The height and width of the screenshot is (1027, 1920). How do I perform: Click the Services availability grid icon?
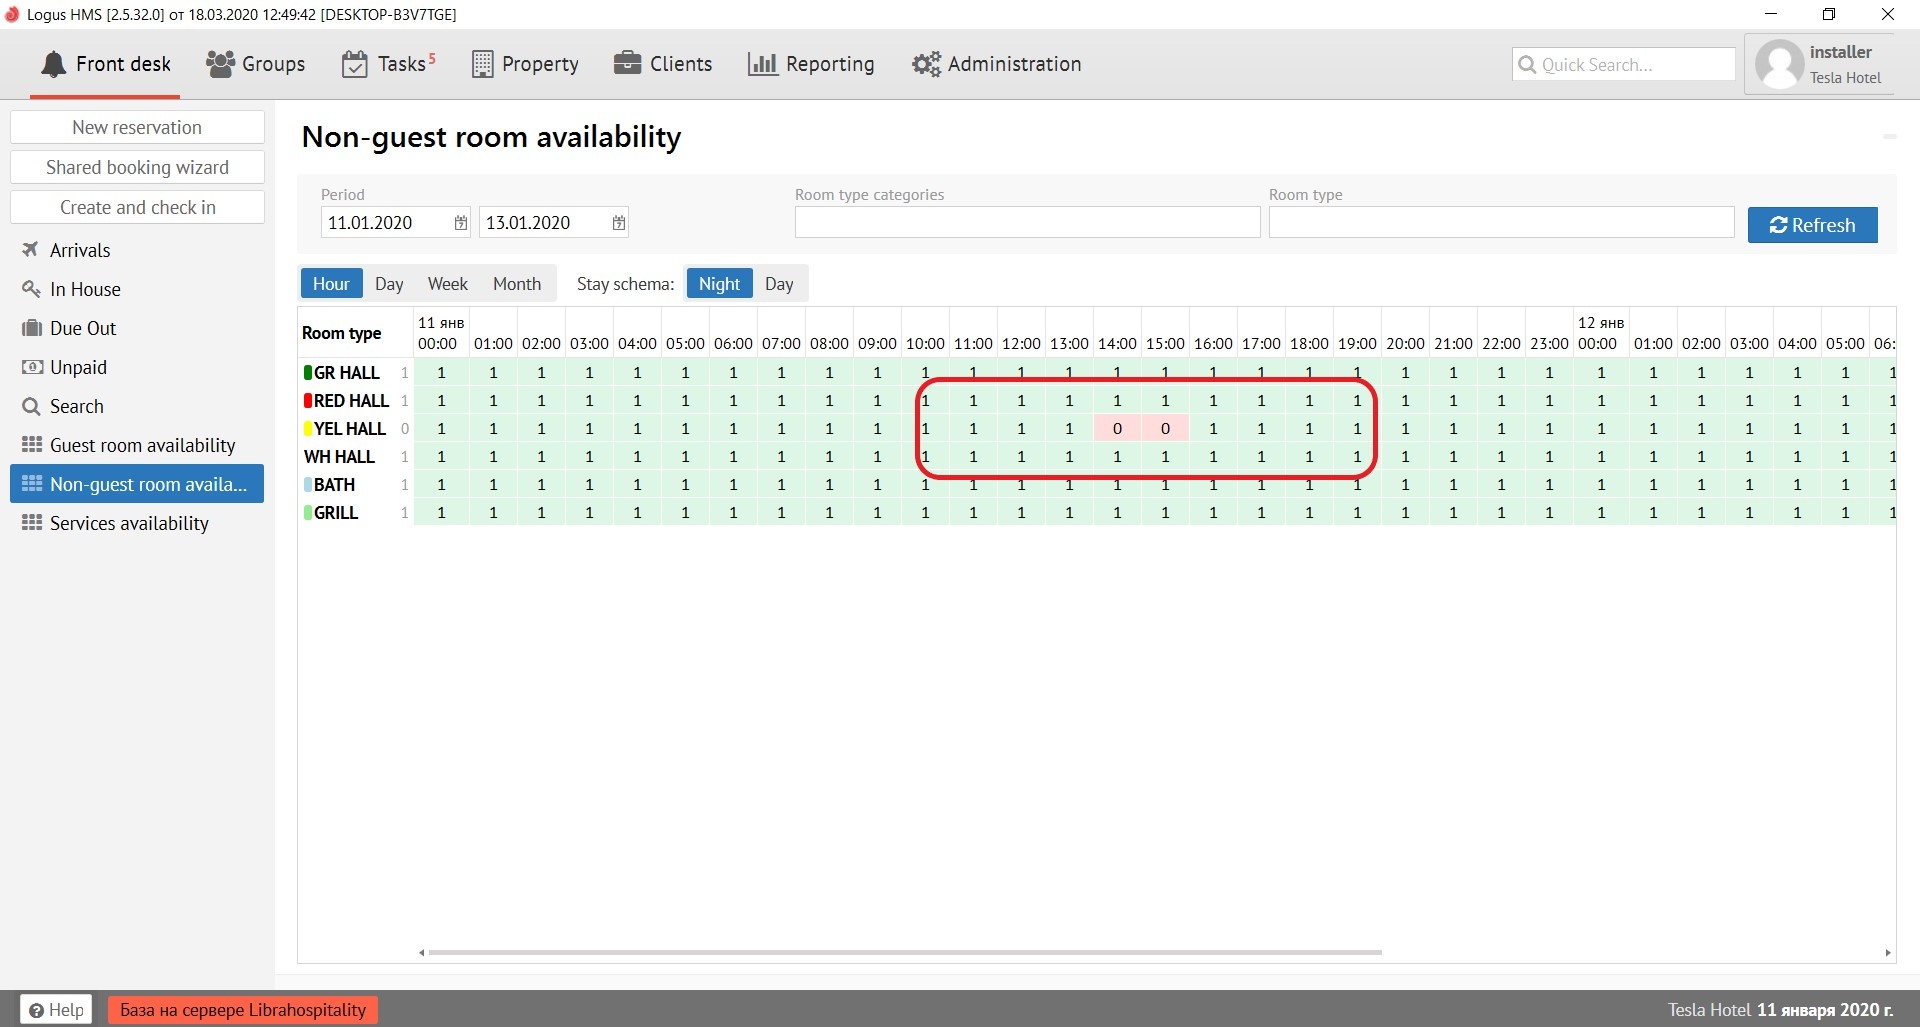(x=32, y=523)
